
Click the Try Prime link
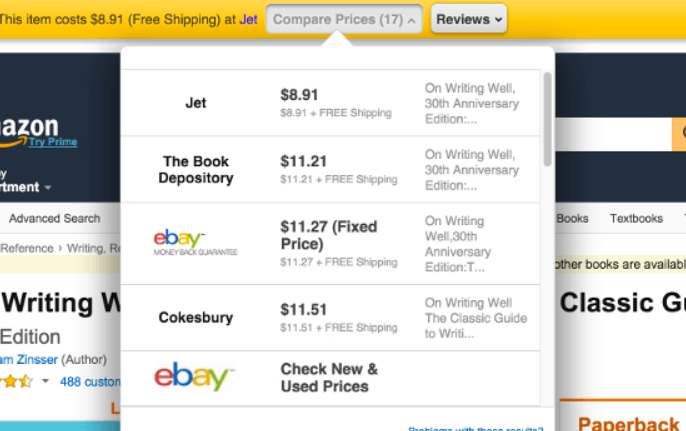(53, 142)
